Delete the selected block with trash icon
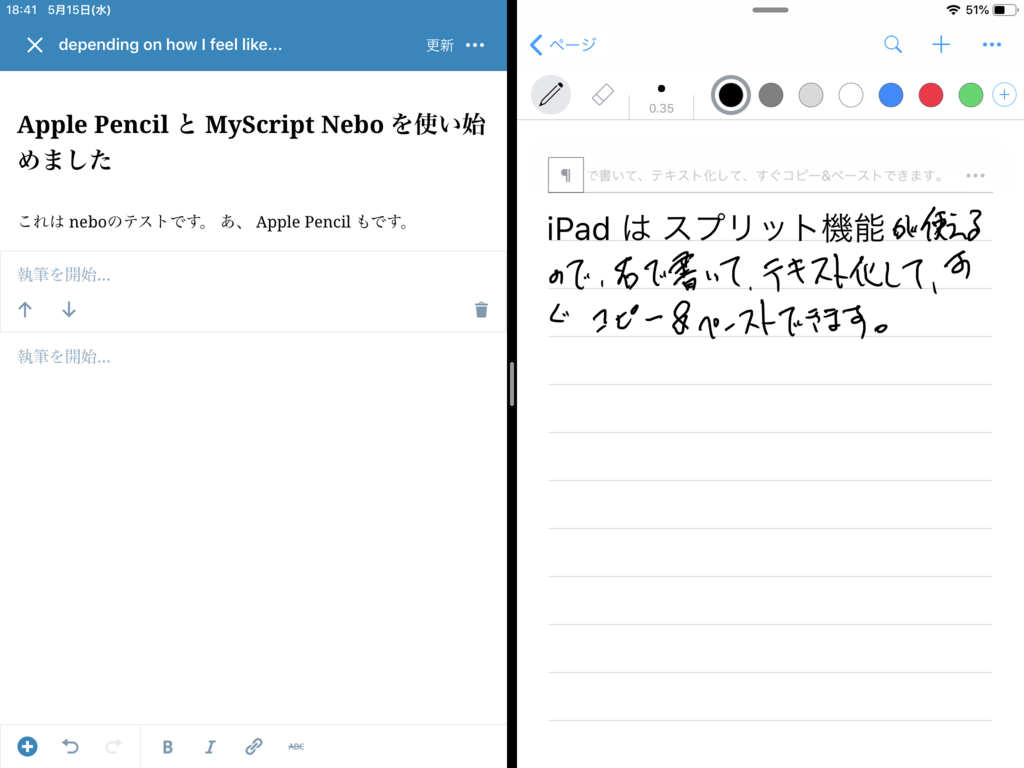The height and width of the screenshot is (768, 1024). [481, 310]
